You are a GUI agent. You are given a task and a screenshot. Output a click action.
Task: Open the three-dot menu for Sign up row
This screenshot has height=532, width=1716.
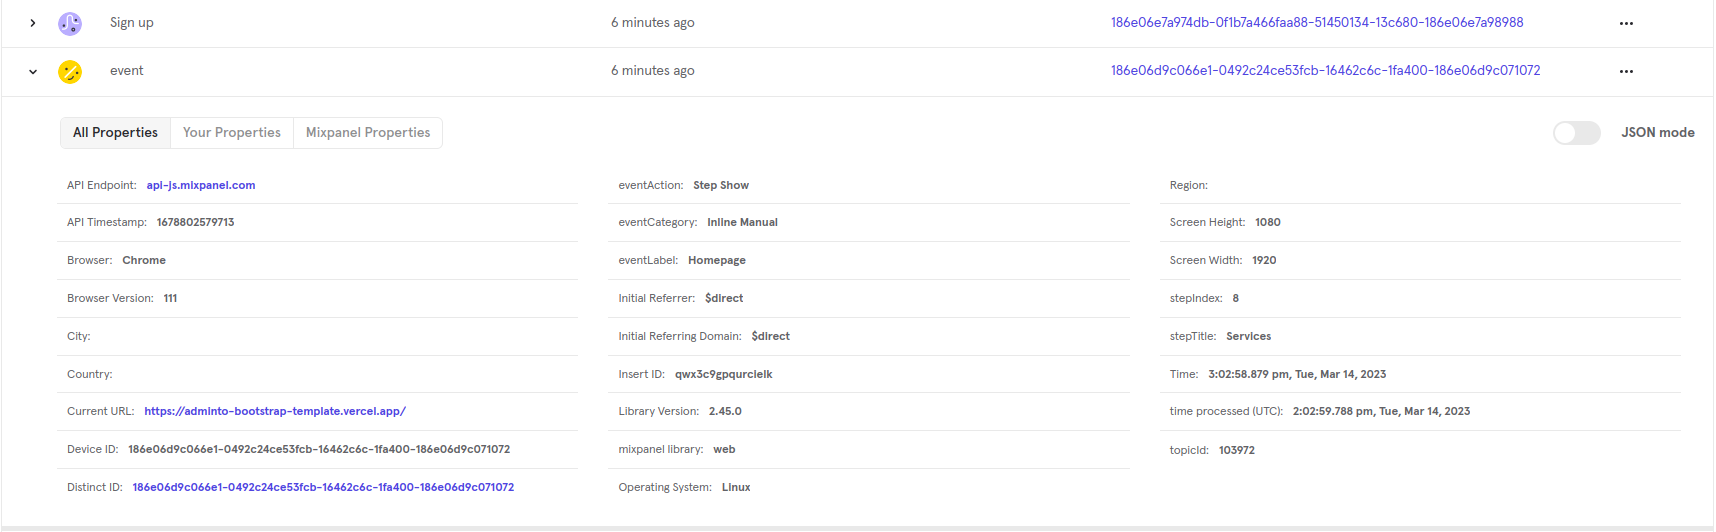point(1626,23)
